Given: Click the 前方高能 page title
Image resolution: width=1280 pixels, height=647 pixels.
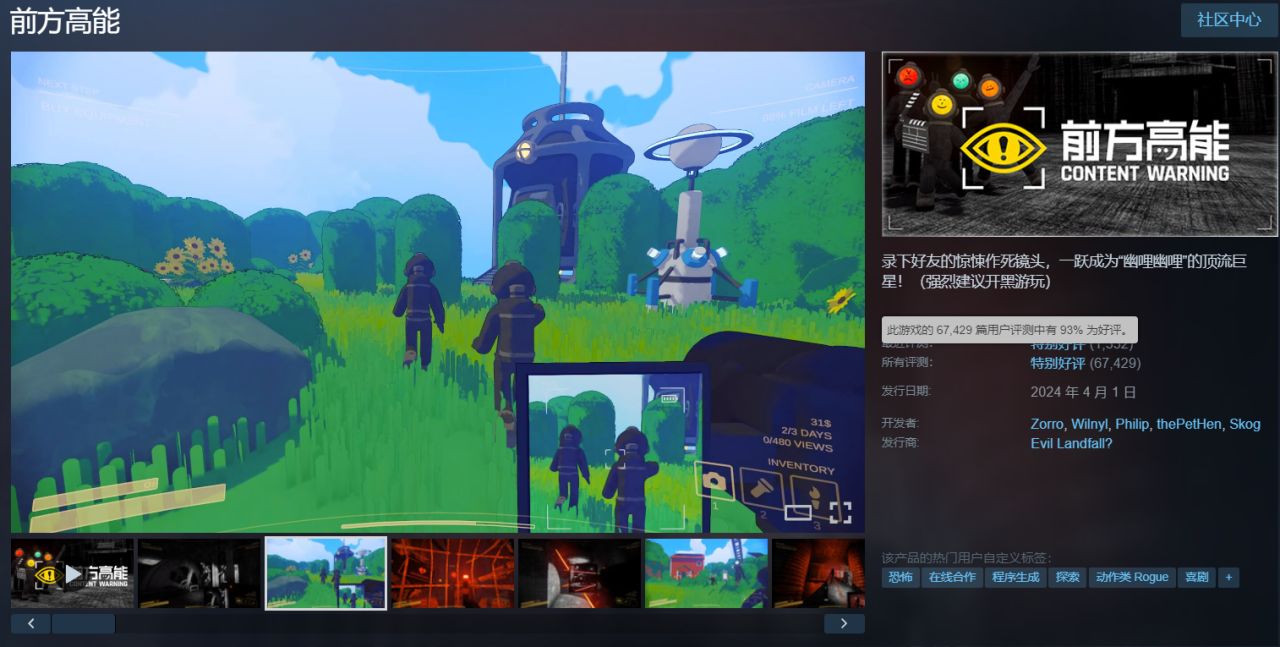Looking at the screenshot, I should (x=65, y=20).
